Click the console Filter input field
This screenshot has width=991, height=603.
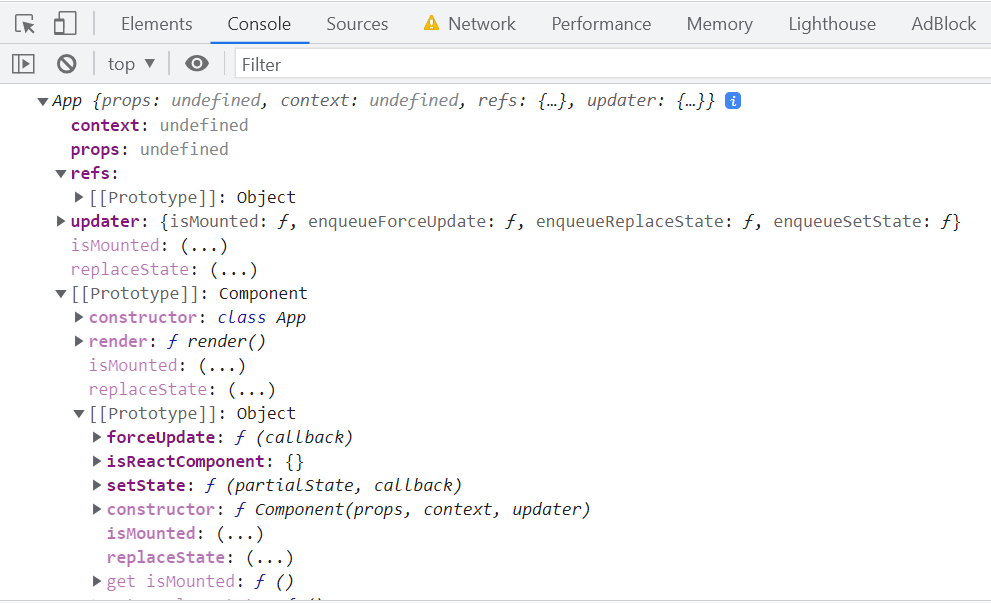[x=600, y=64]
